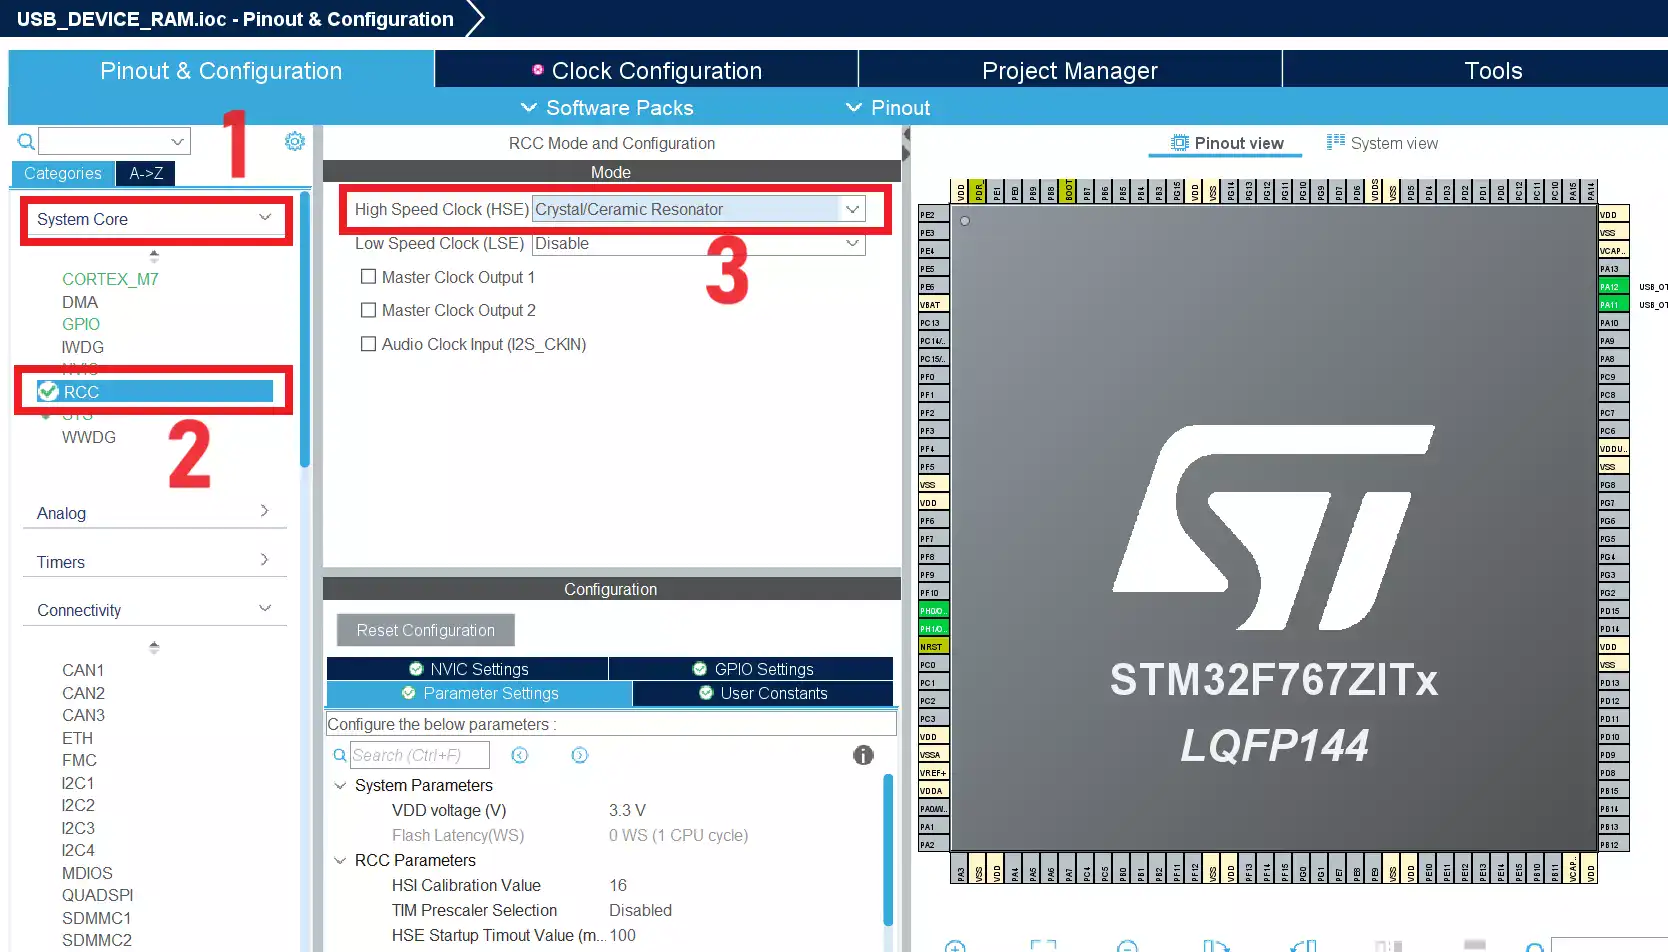Select CORTEX_M7 in System Core
This screenshot has height=952, width=1668.
[110, 279]
